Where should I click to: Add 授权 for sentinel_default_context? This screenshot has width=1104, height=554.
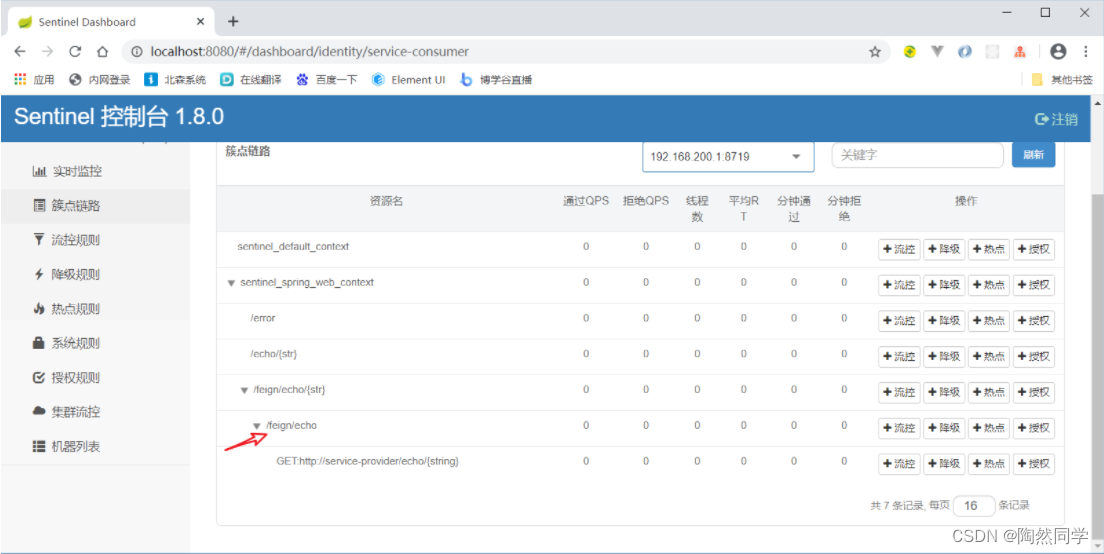pos(1034,249)
